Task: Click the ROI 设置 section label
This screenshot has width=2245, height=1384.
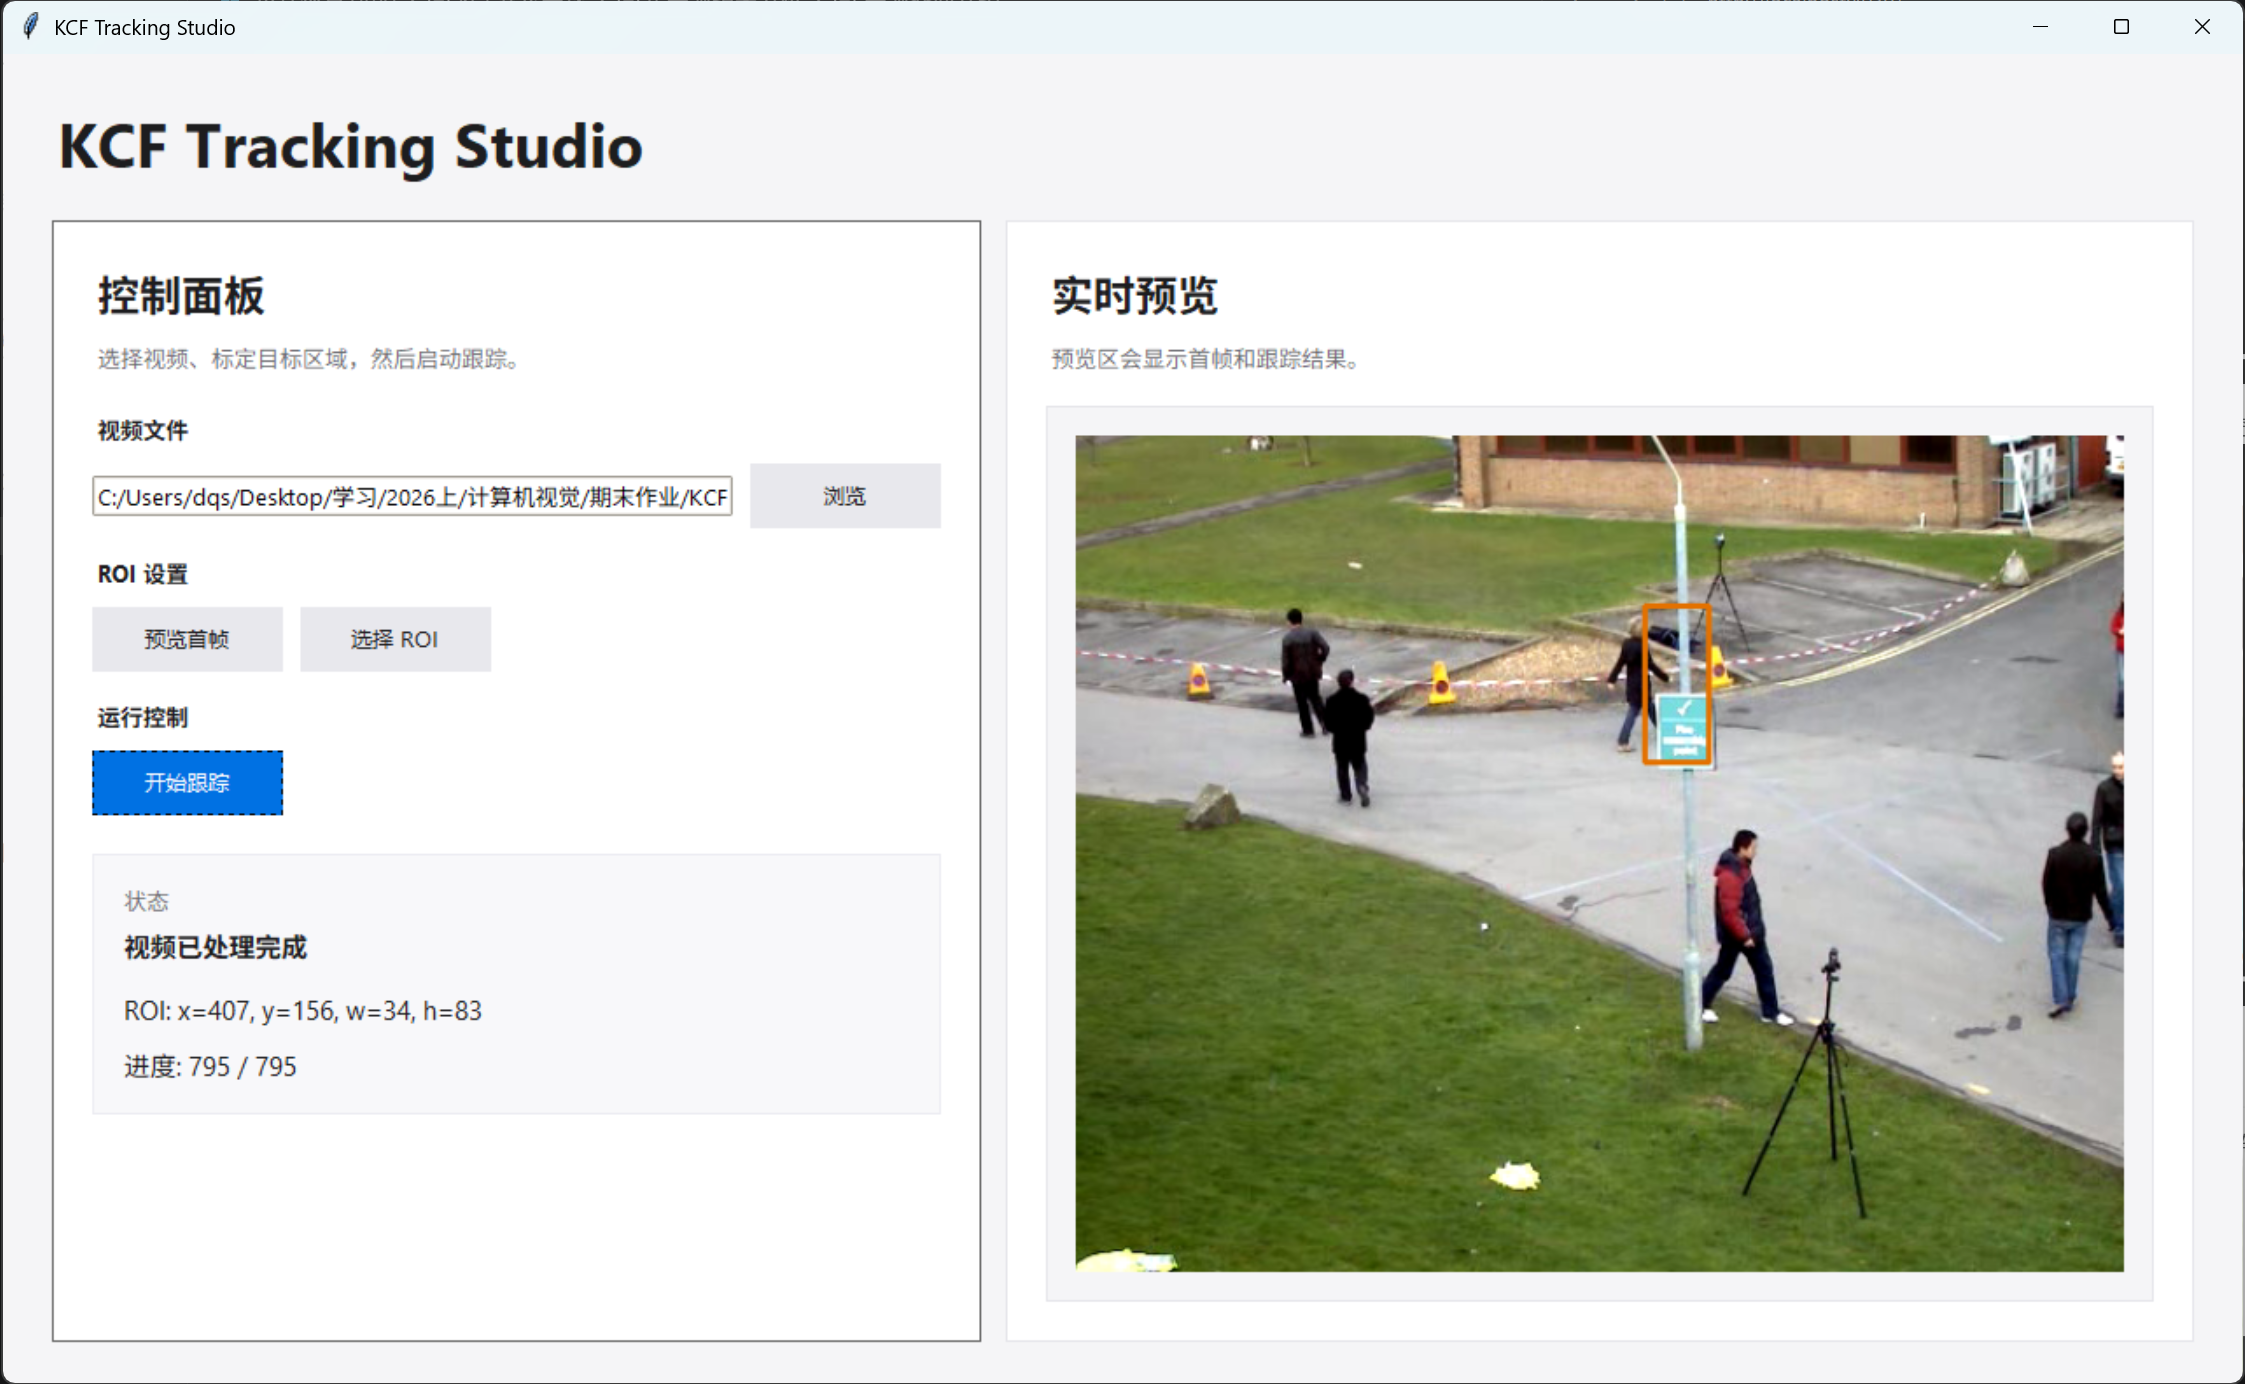Action: 142,574
